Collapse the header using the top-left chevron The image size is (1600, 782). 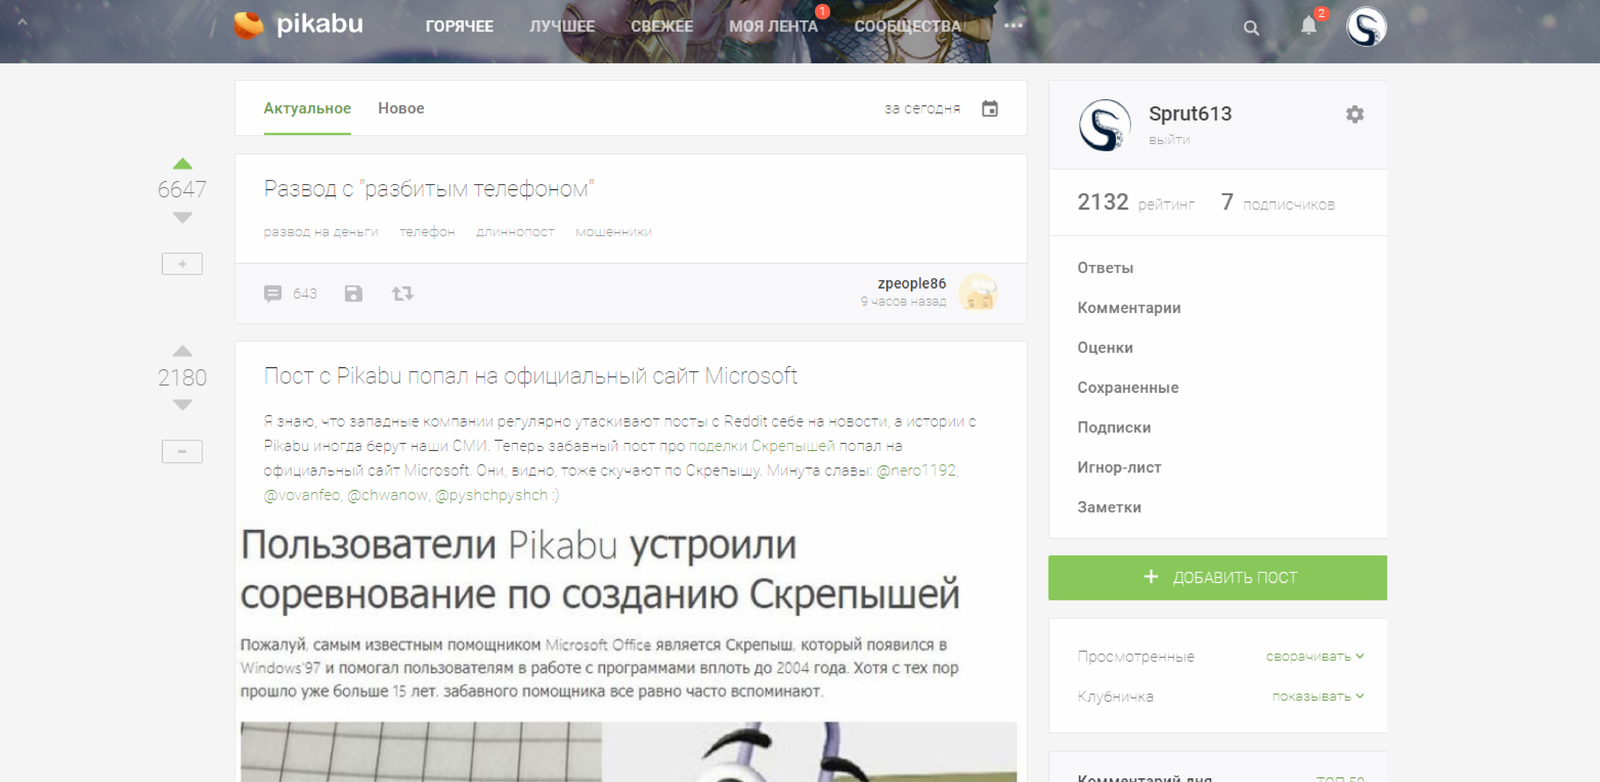click(22, 22)
